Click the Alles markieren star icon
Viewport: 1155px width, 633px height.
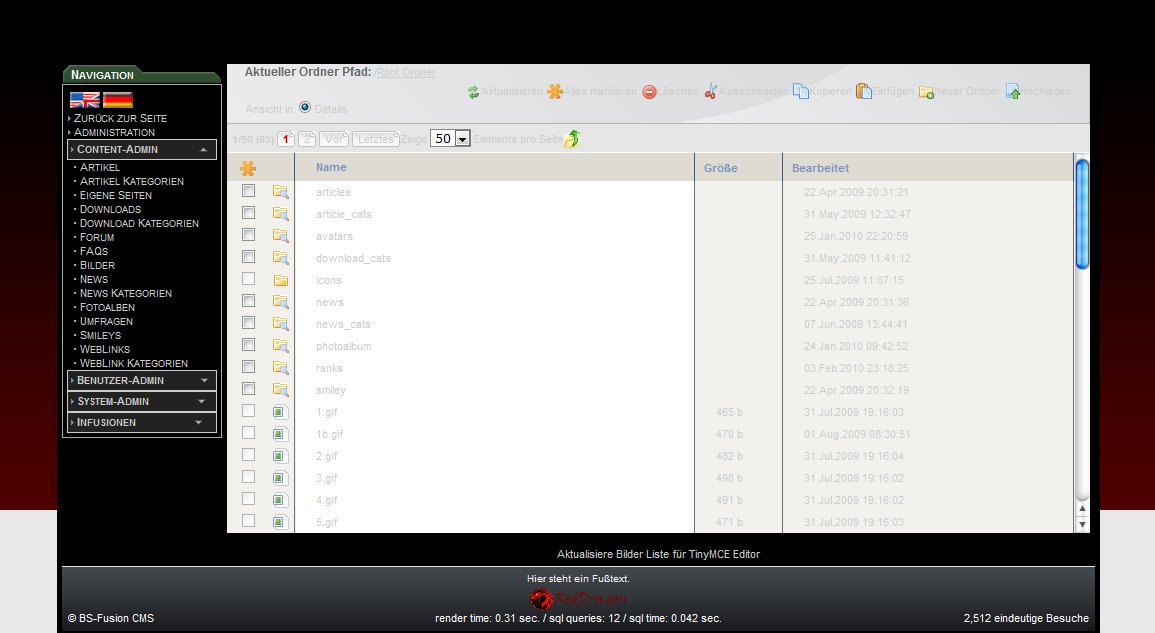tap(554, 92)
